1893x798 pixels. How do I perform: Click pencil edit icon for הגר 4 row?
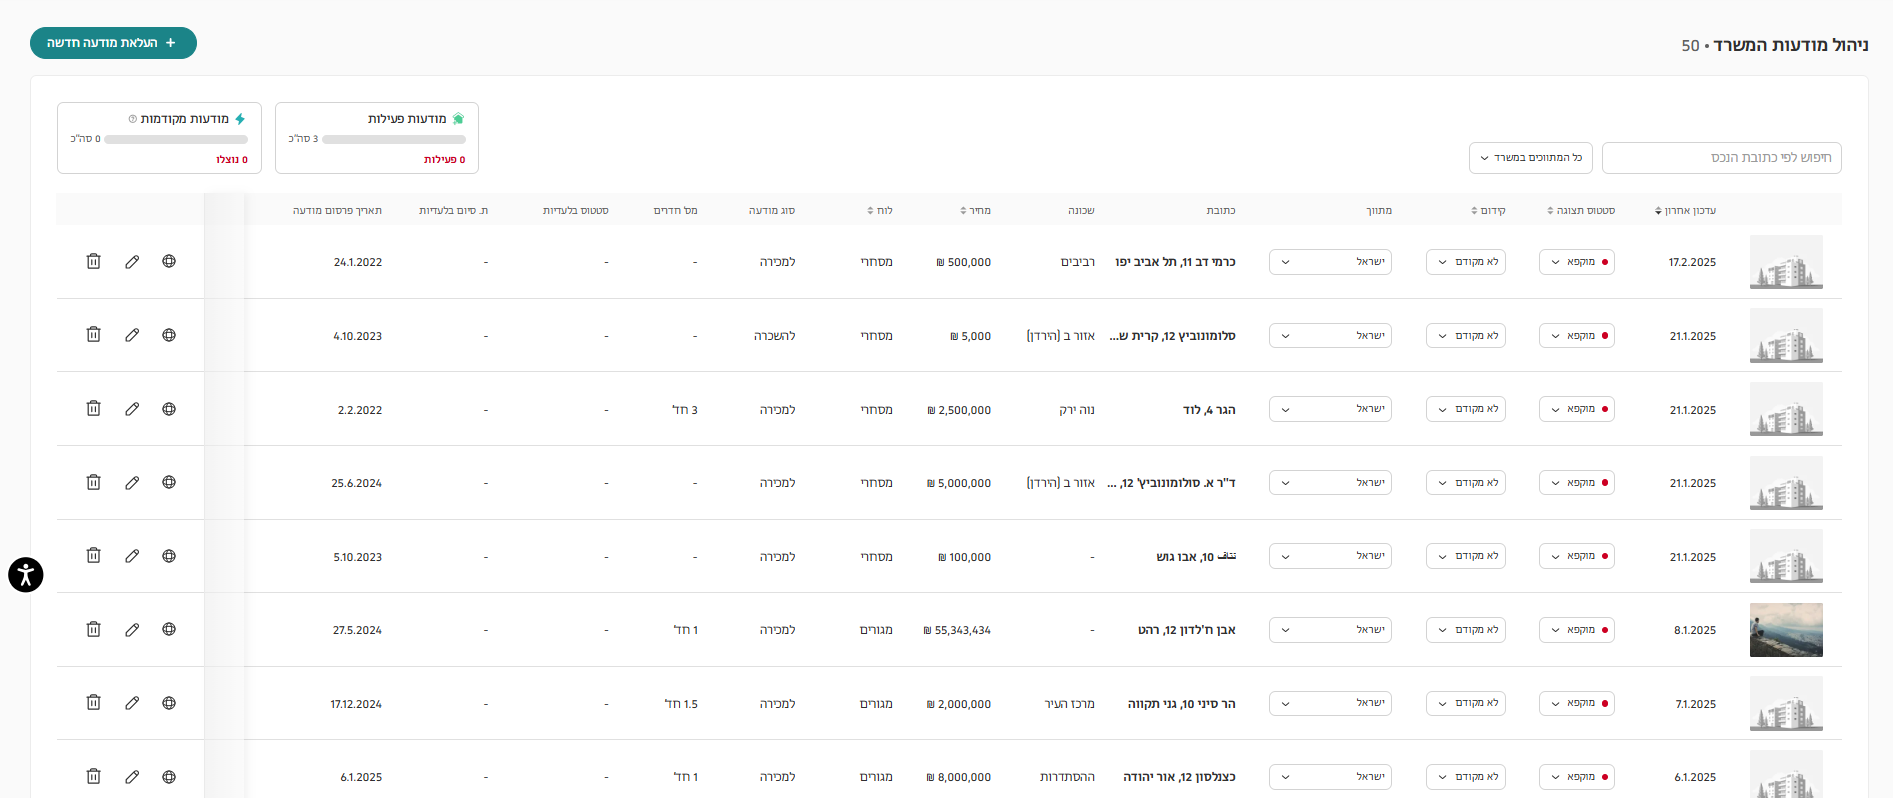pyautogui.click(x=132, y=409)
